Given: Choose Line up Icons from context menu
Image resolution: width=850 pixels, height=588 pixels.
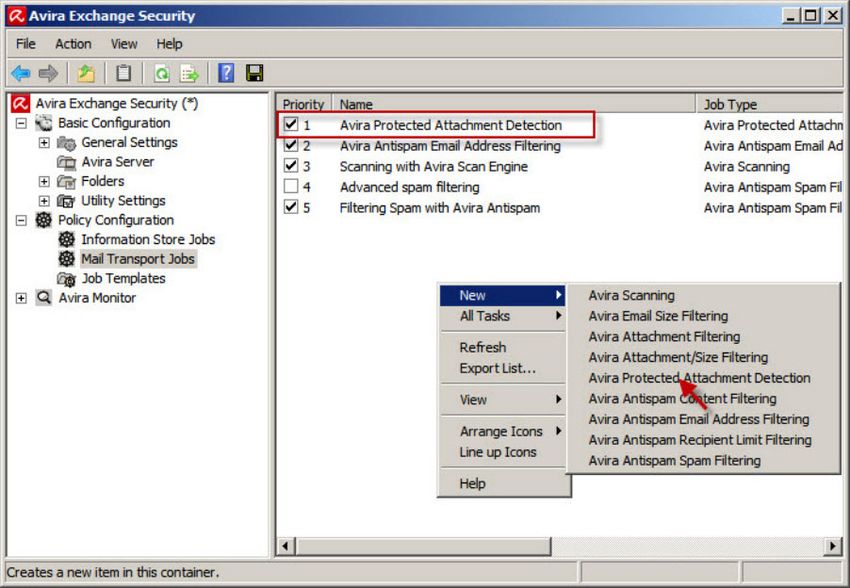Looking at the screenshot, I should 503,452.
